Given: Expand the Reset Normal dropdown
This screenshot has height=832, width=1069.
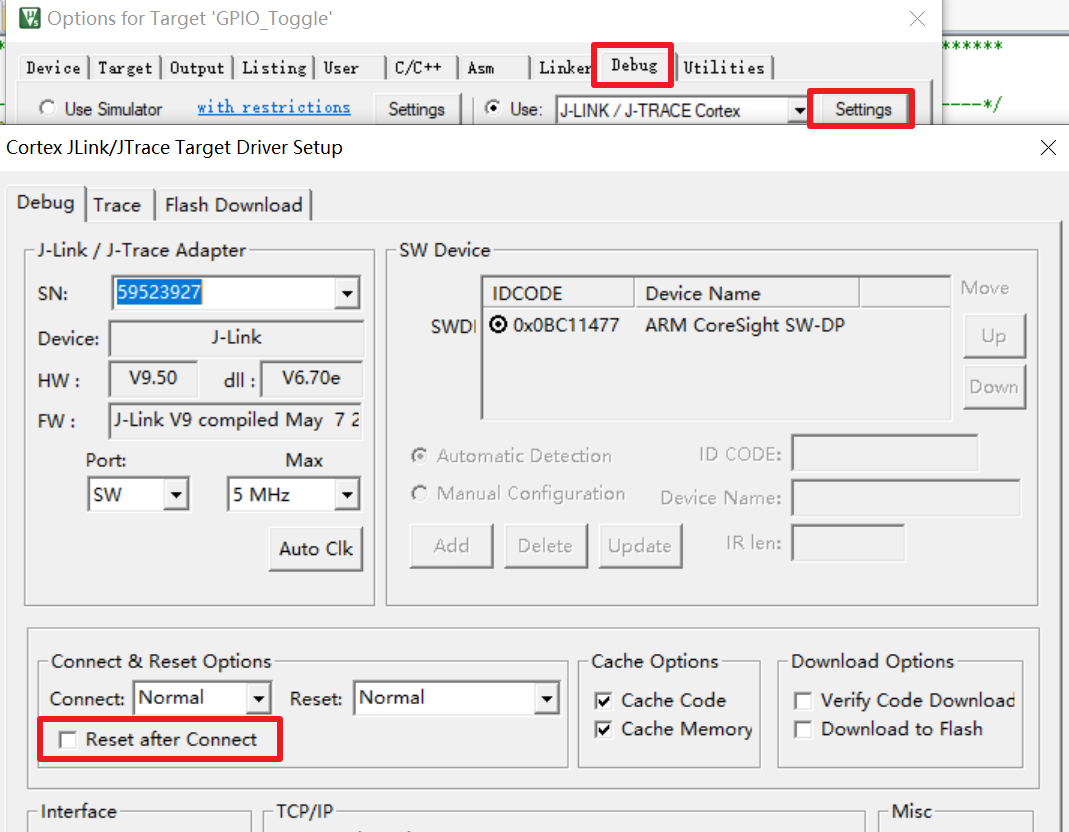Looking at the screenshot, I should point(546,698).
